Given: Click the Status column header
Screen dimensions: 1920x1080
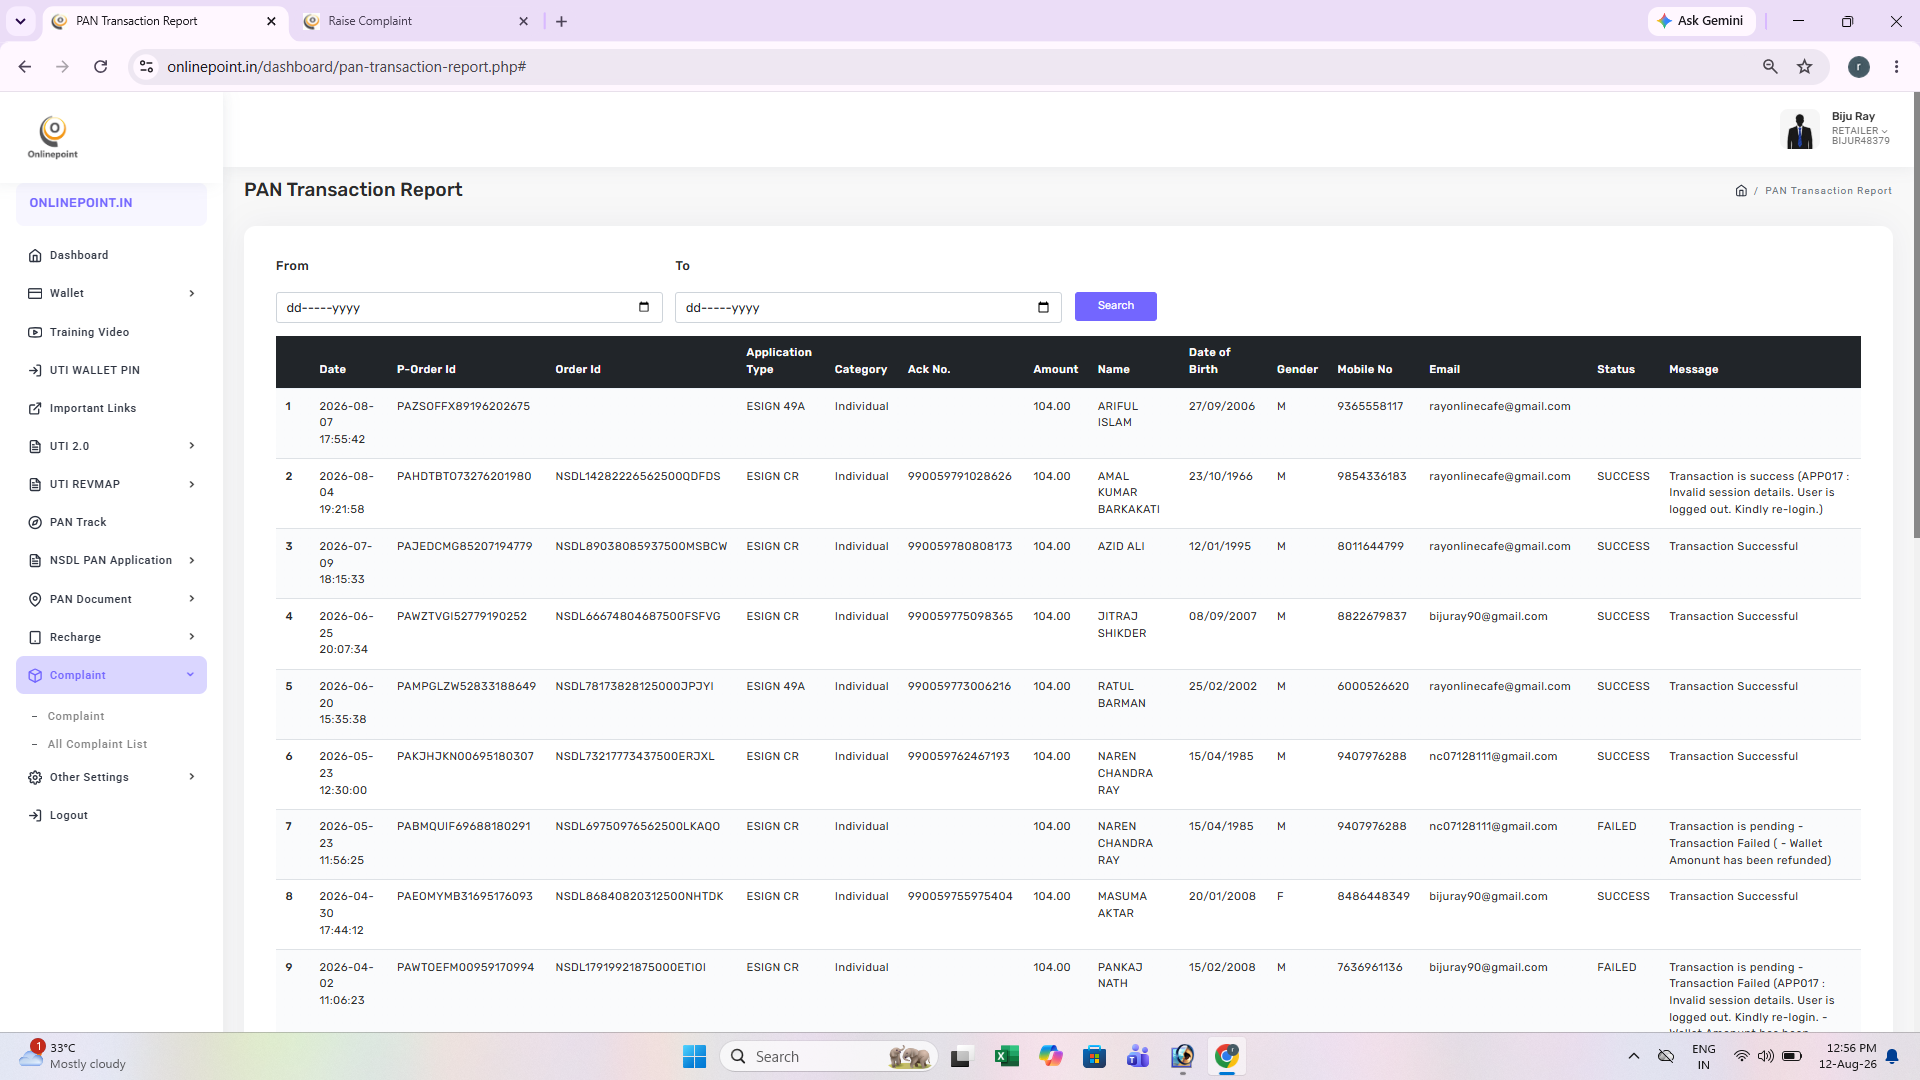Looking at the screenshot, I should (x=1615, y=369).
